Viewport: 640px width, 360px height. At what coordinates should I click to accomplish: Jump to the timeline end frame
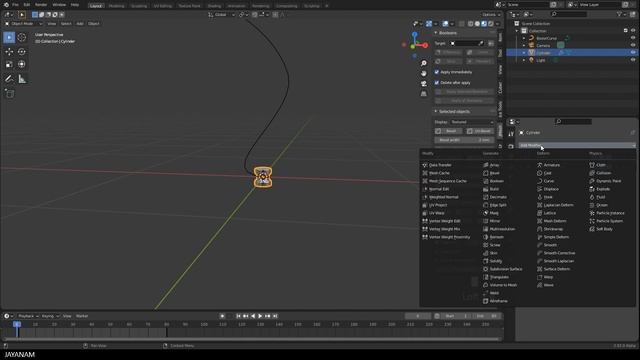tap(275, 316)
